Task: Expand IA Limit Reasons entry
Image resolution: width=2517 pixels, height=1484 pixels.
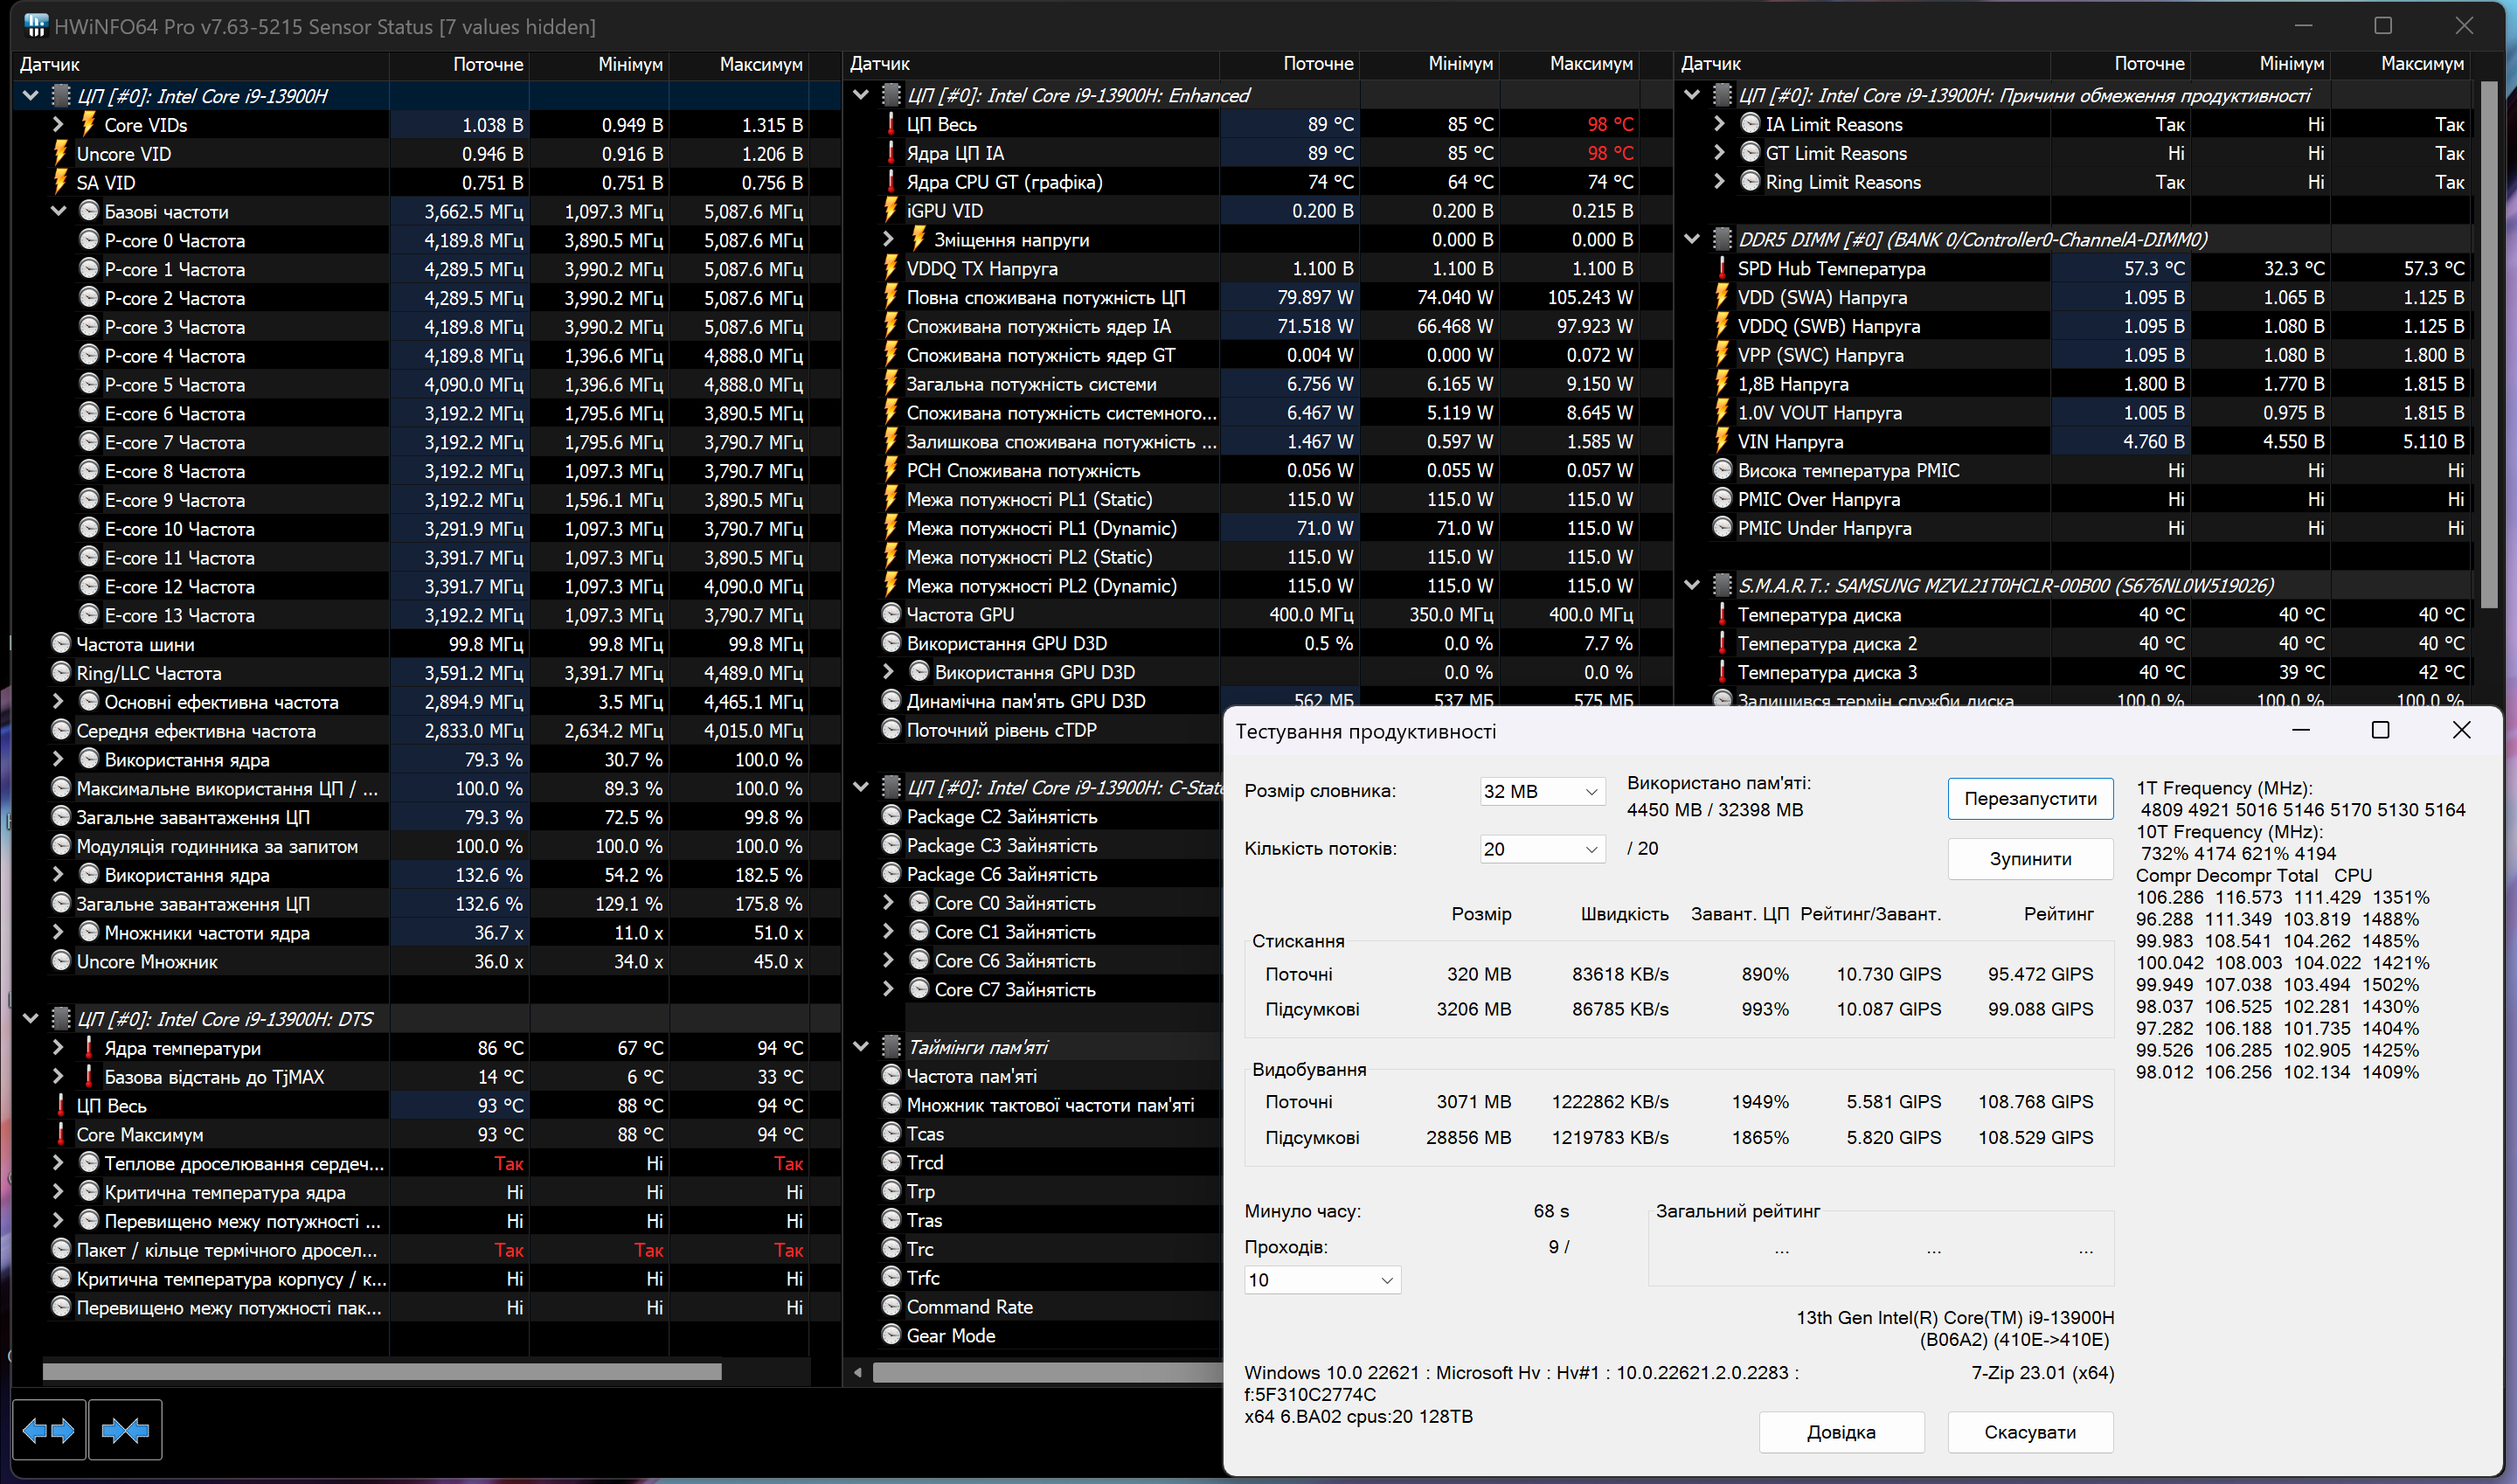Action: tap(1719, 124)
